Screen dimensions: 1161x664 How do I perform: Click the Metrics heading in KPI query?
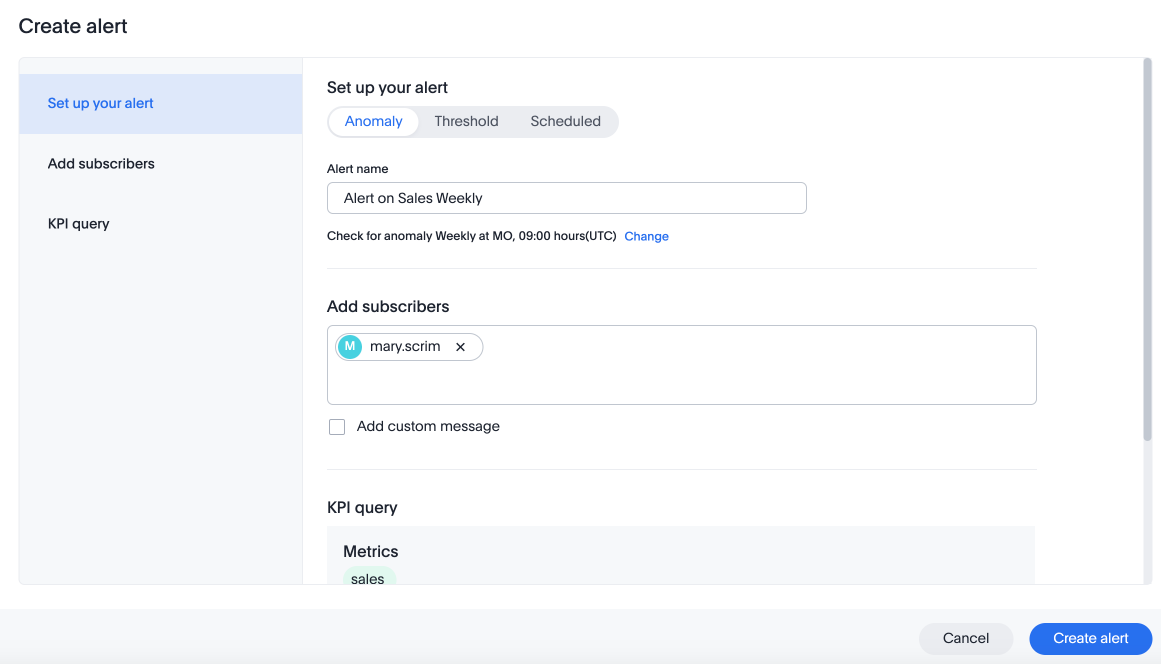[371, 552]
